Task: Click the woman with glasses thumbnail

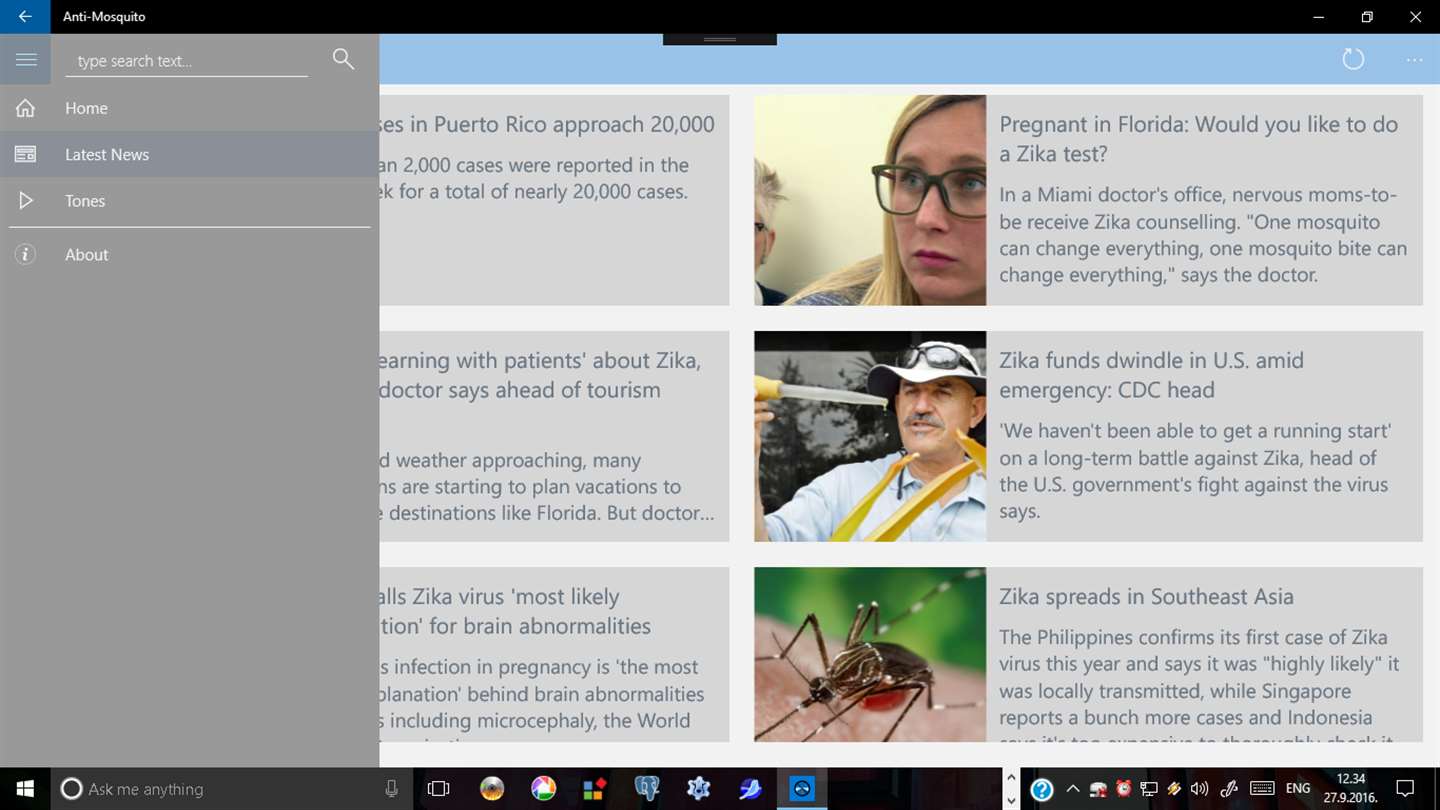Action: 870,200
